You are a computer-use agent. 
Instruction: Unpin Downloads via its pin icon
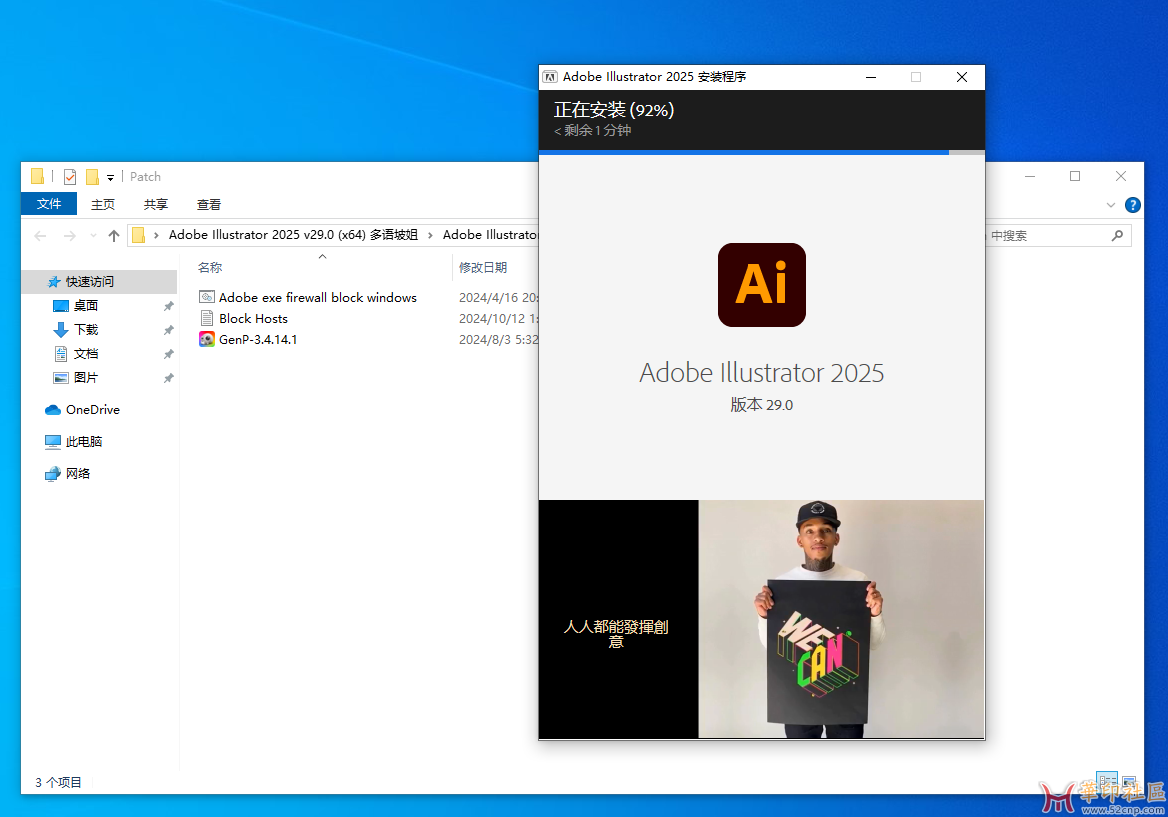click(x=168, y=330)
